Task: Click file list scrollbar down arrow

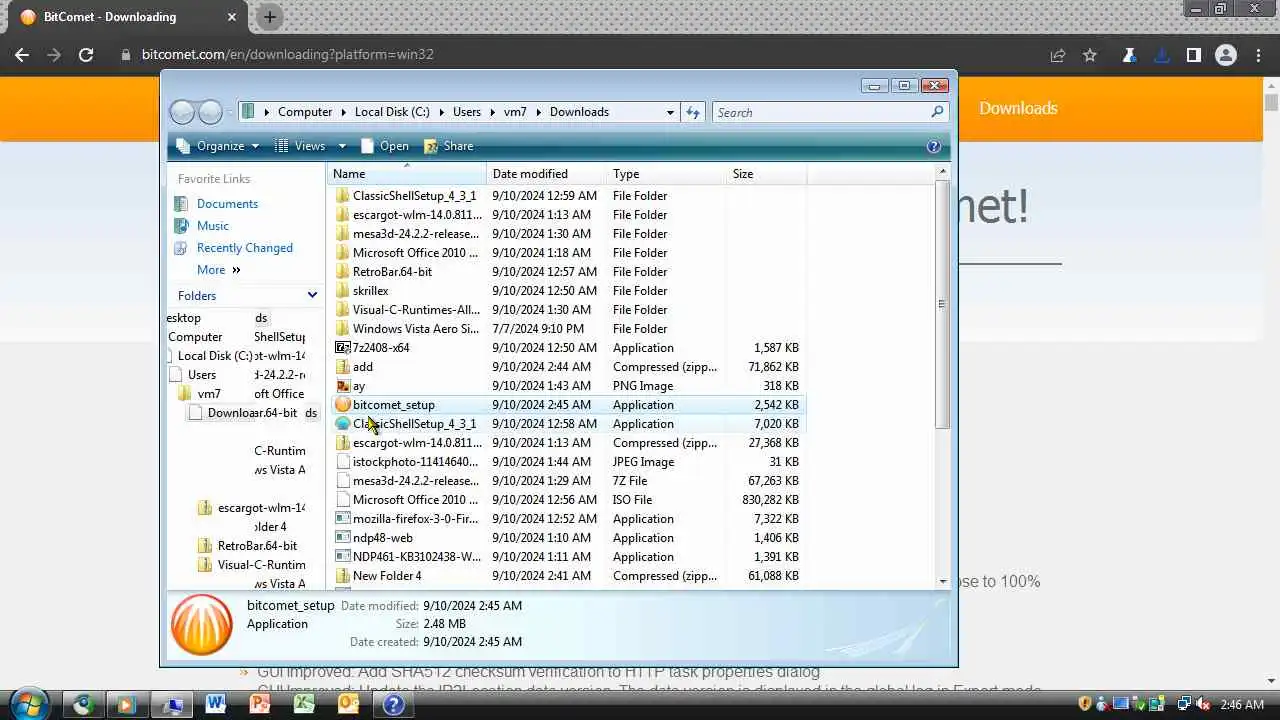Action: tap(942, 581)
